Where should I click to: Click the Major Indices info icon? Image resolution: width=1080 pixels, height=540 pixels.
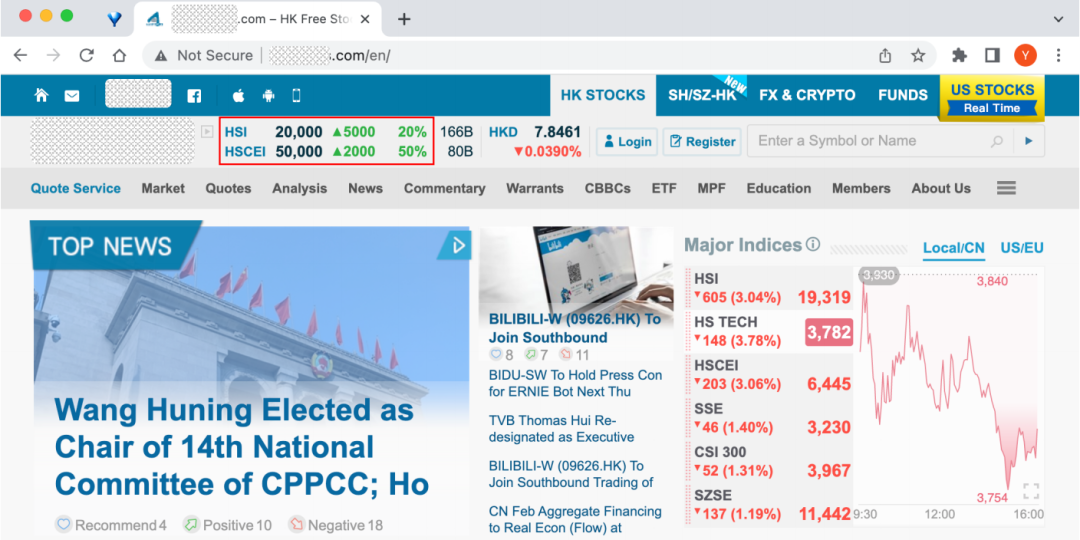click(x=813, y=245)
